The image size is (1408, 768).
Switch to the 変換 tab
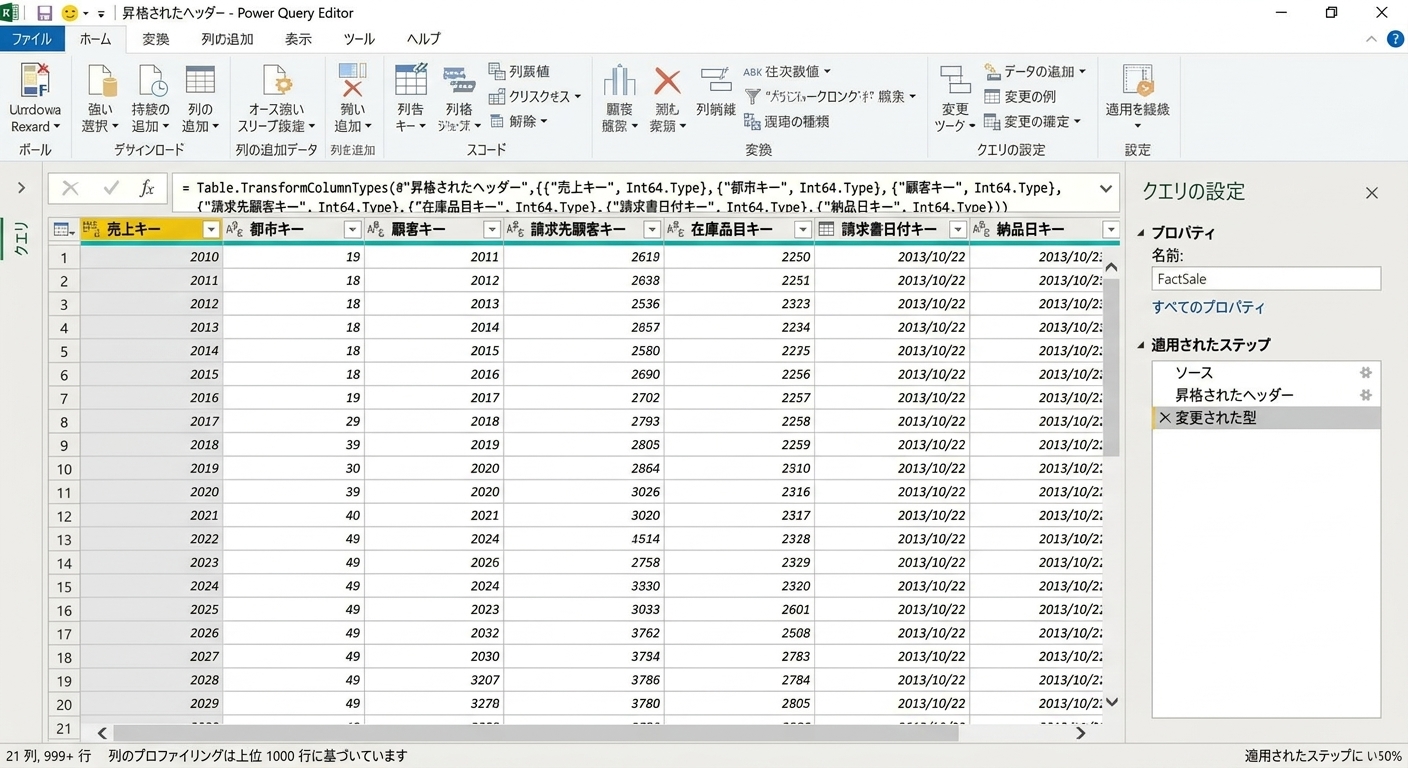point(156,39)
